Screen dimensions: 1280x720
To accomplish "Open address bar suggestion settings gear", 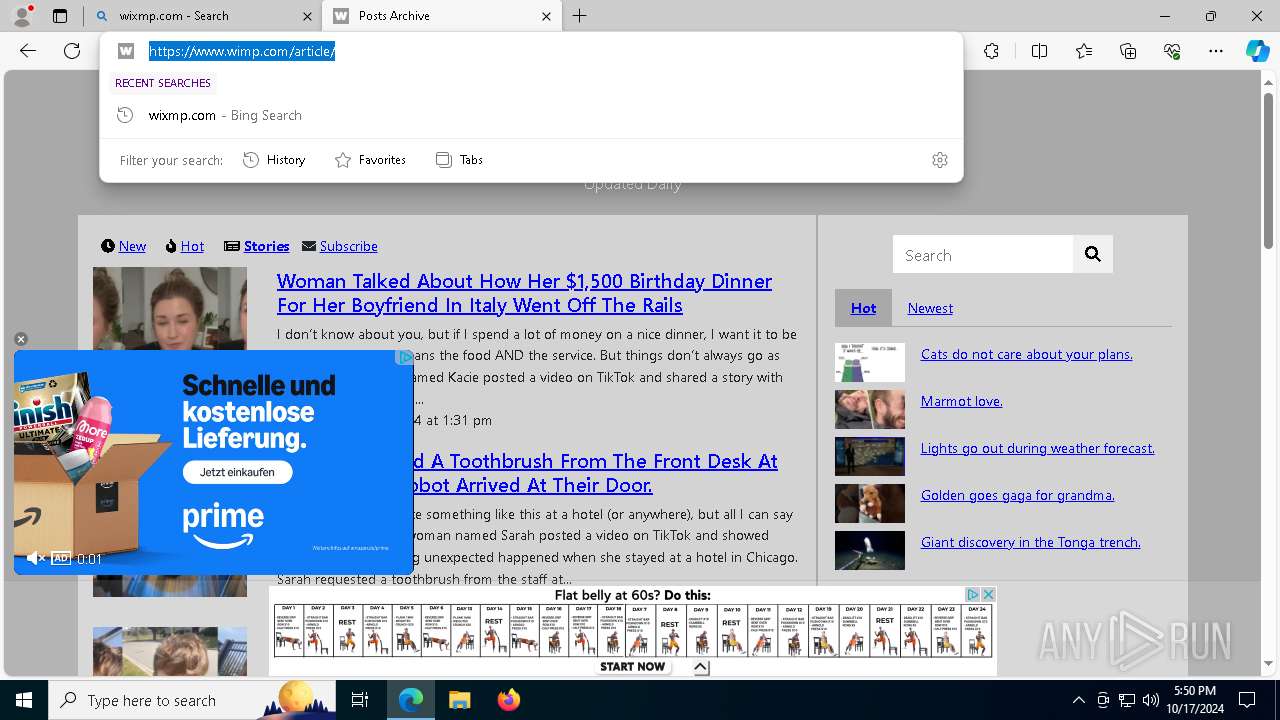I will tap(940, 160).
